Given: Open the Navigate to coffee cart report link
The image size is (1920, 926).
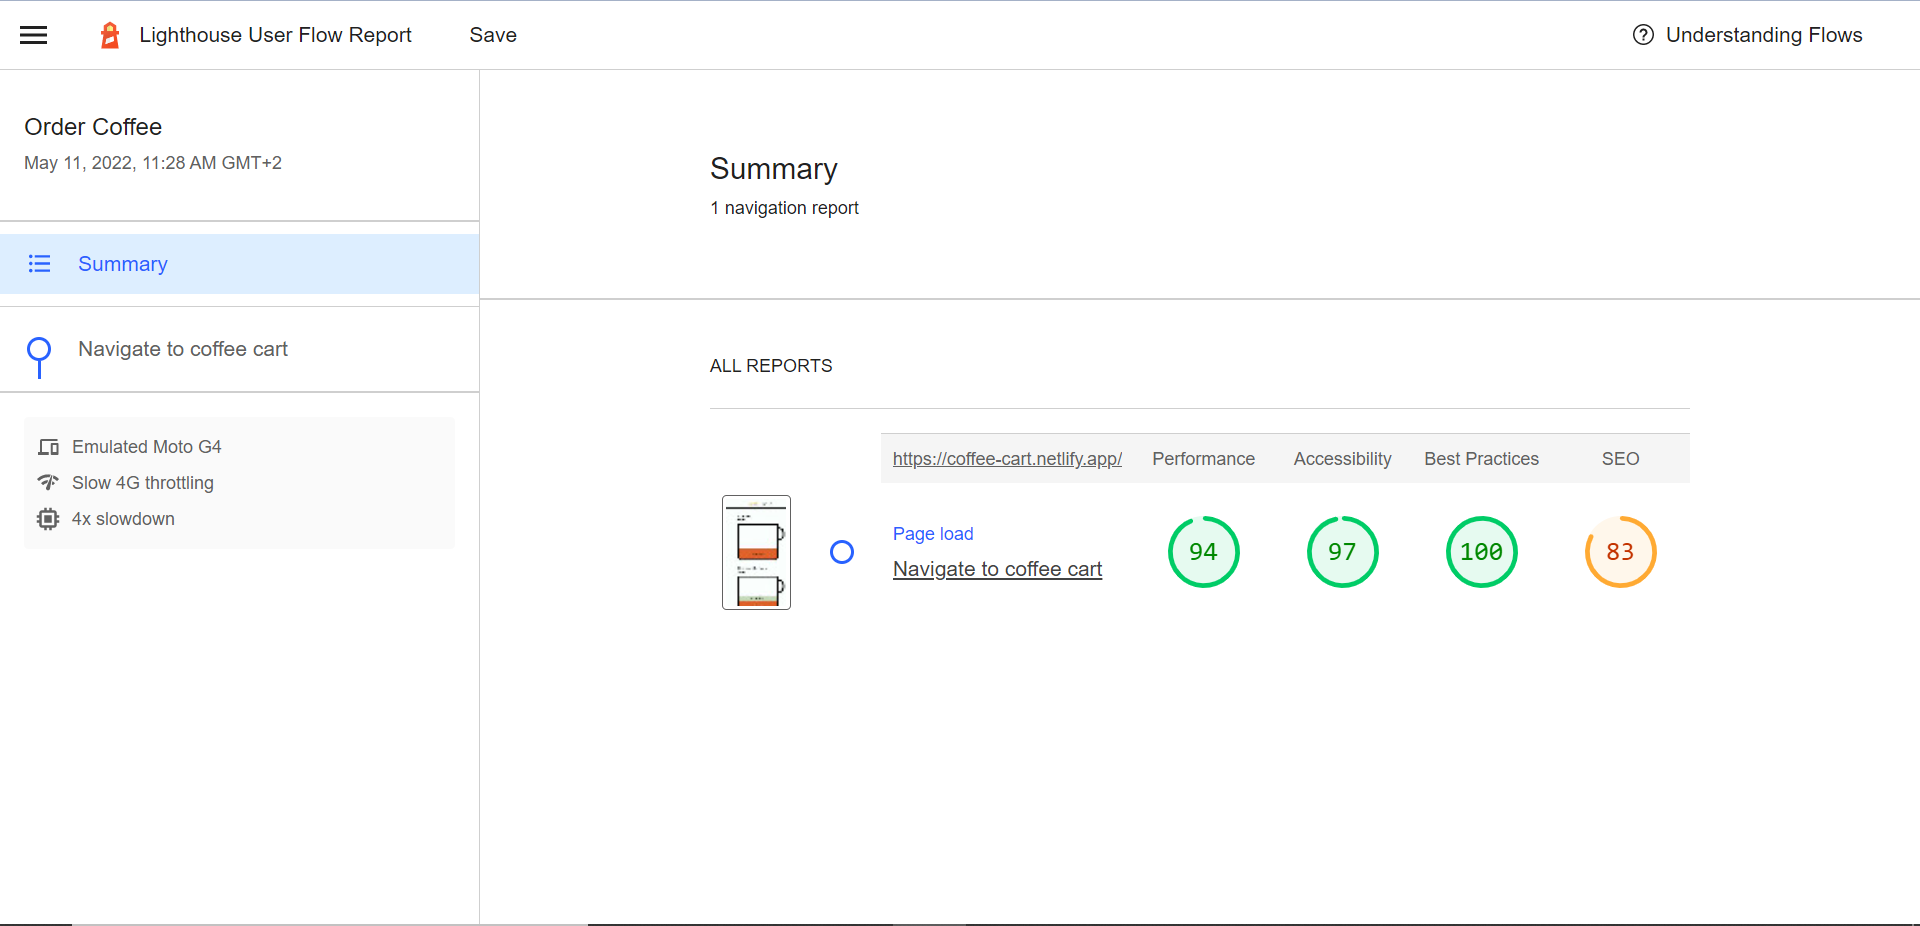Looking at the screenshot, I should (x=997, y=569).
